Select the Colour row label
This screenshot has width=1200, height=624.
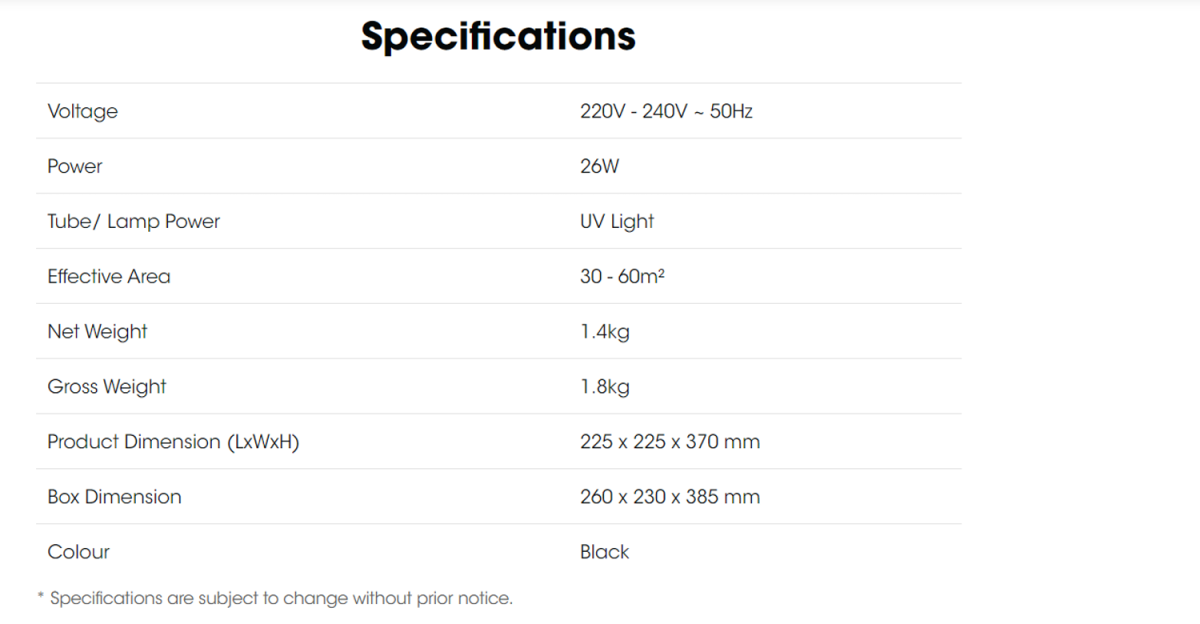pyautogui.click(x=78, y=551)
